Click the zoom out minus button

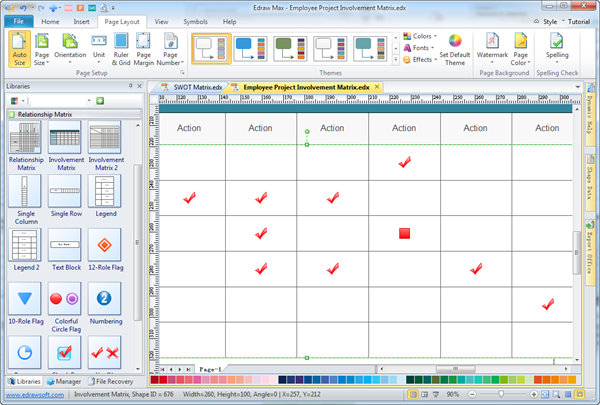472,394
